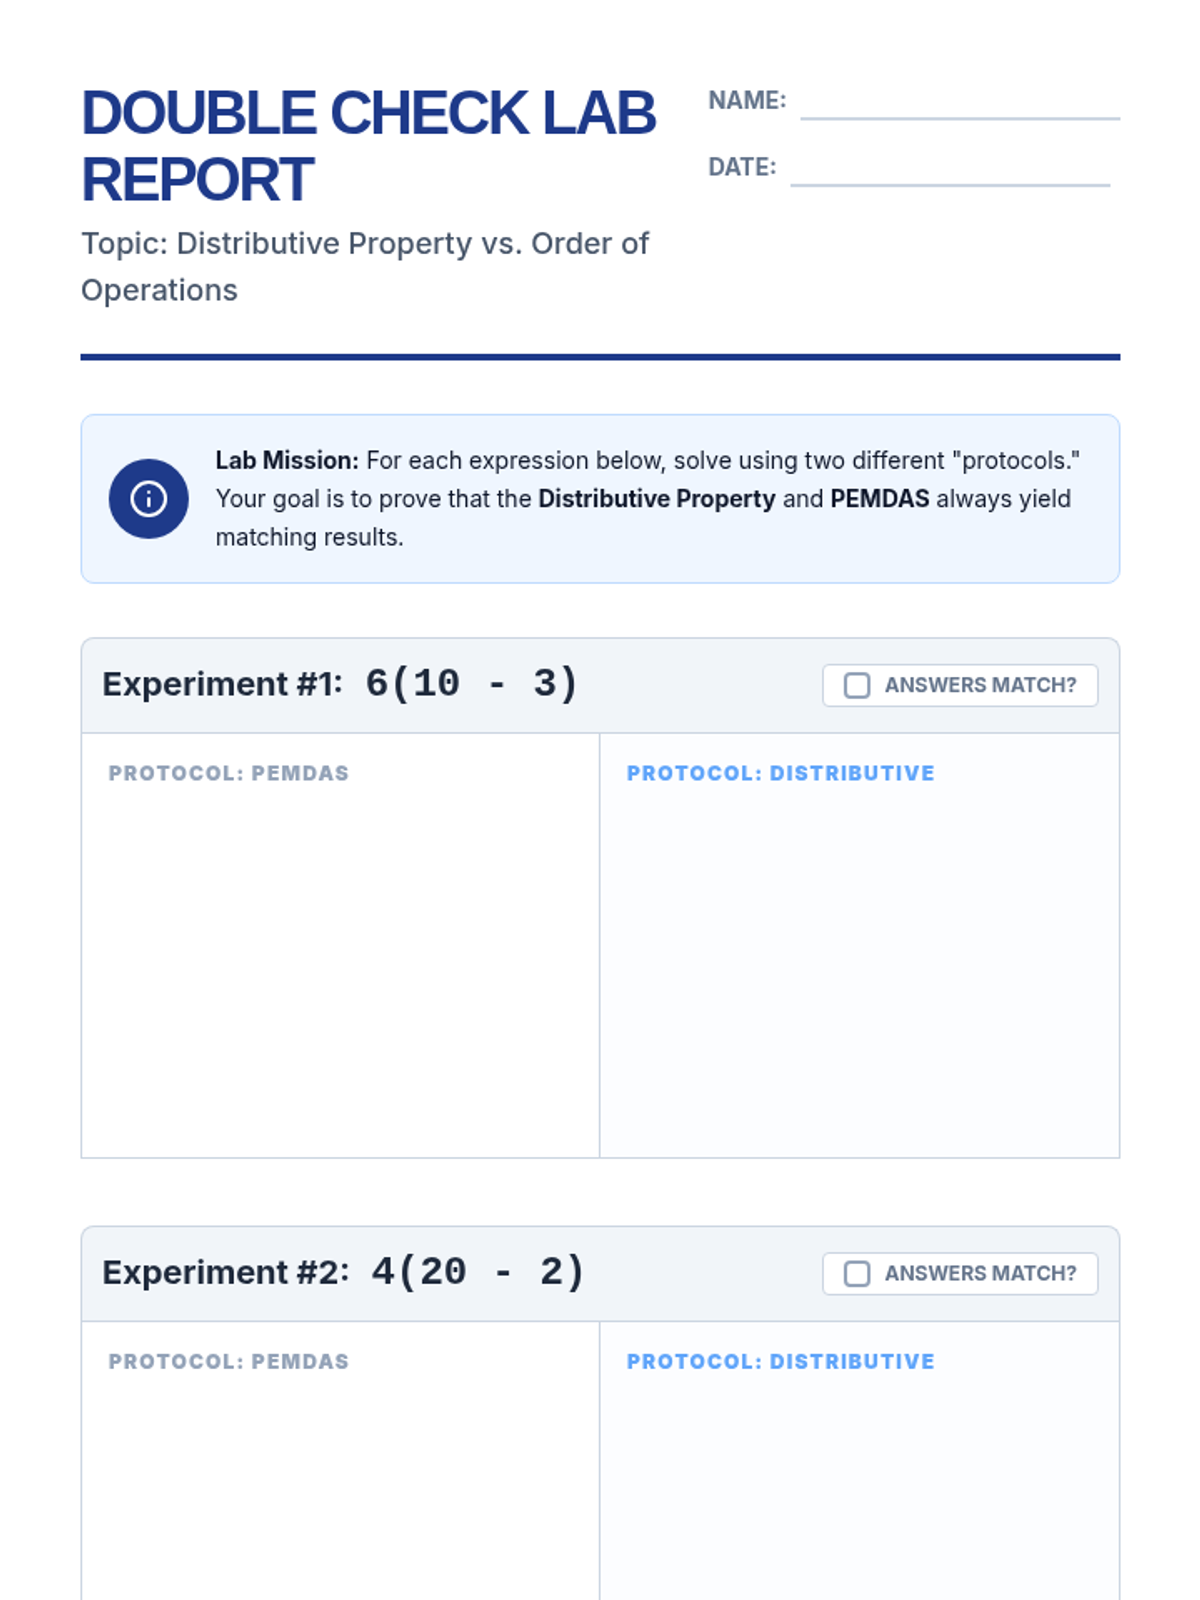Click the NAME input line
This screenshot has width=1200, height=1600.
(959, 104)
